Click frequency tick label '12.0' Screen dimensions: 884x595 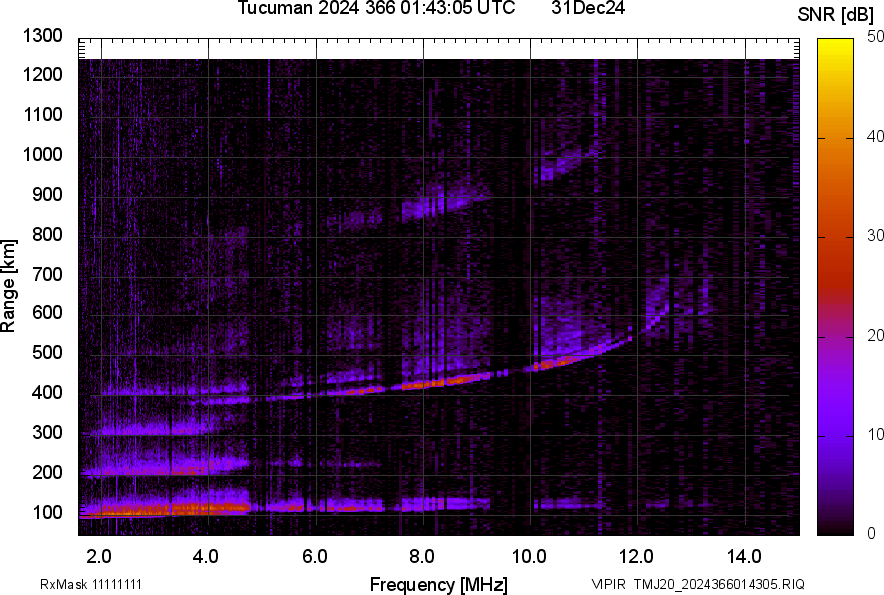[637, 557]
